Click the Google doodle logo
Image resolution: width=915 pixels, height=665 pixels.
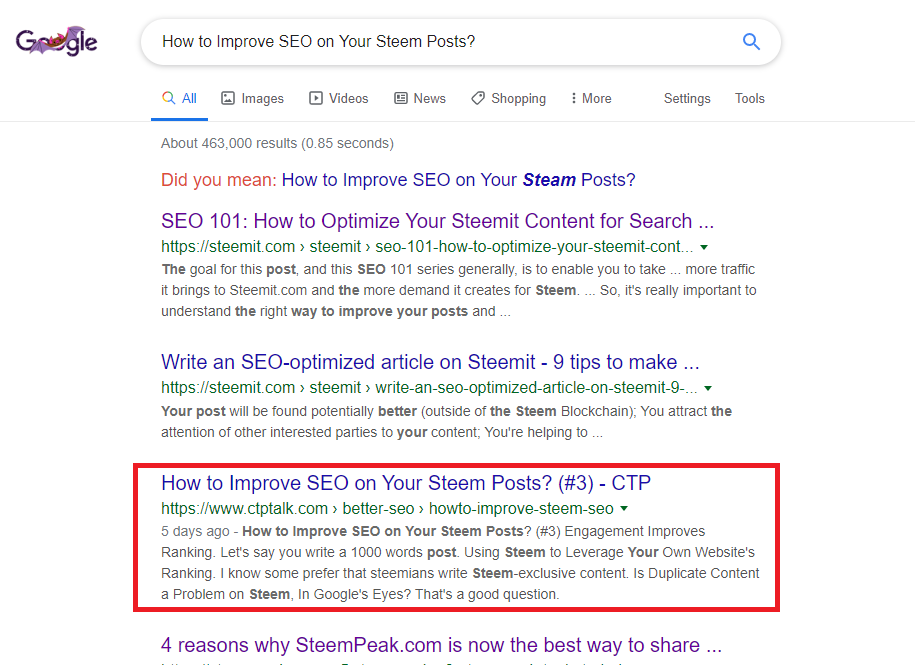click(x=57, y=41)
